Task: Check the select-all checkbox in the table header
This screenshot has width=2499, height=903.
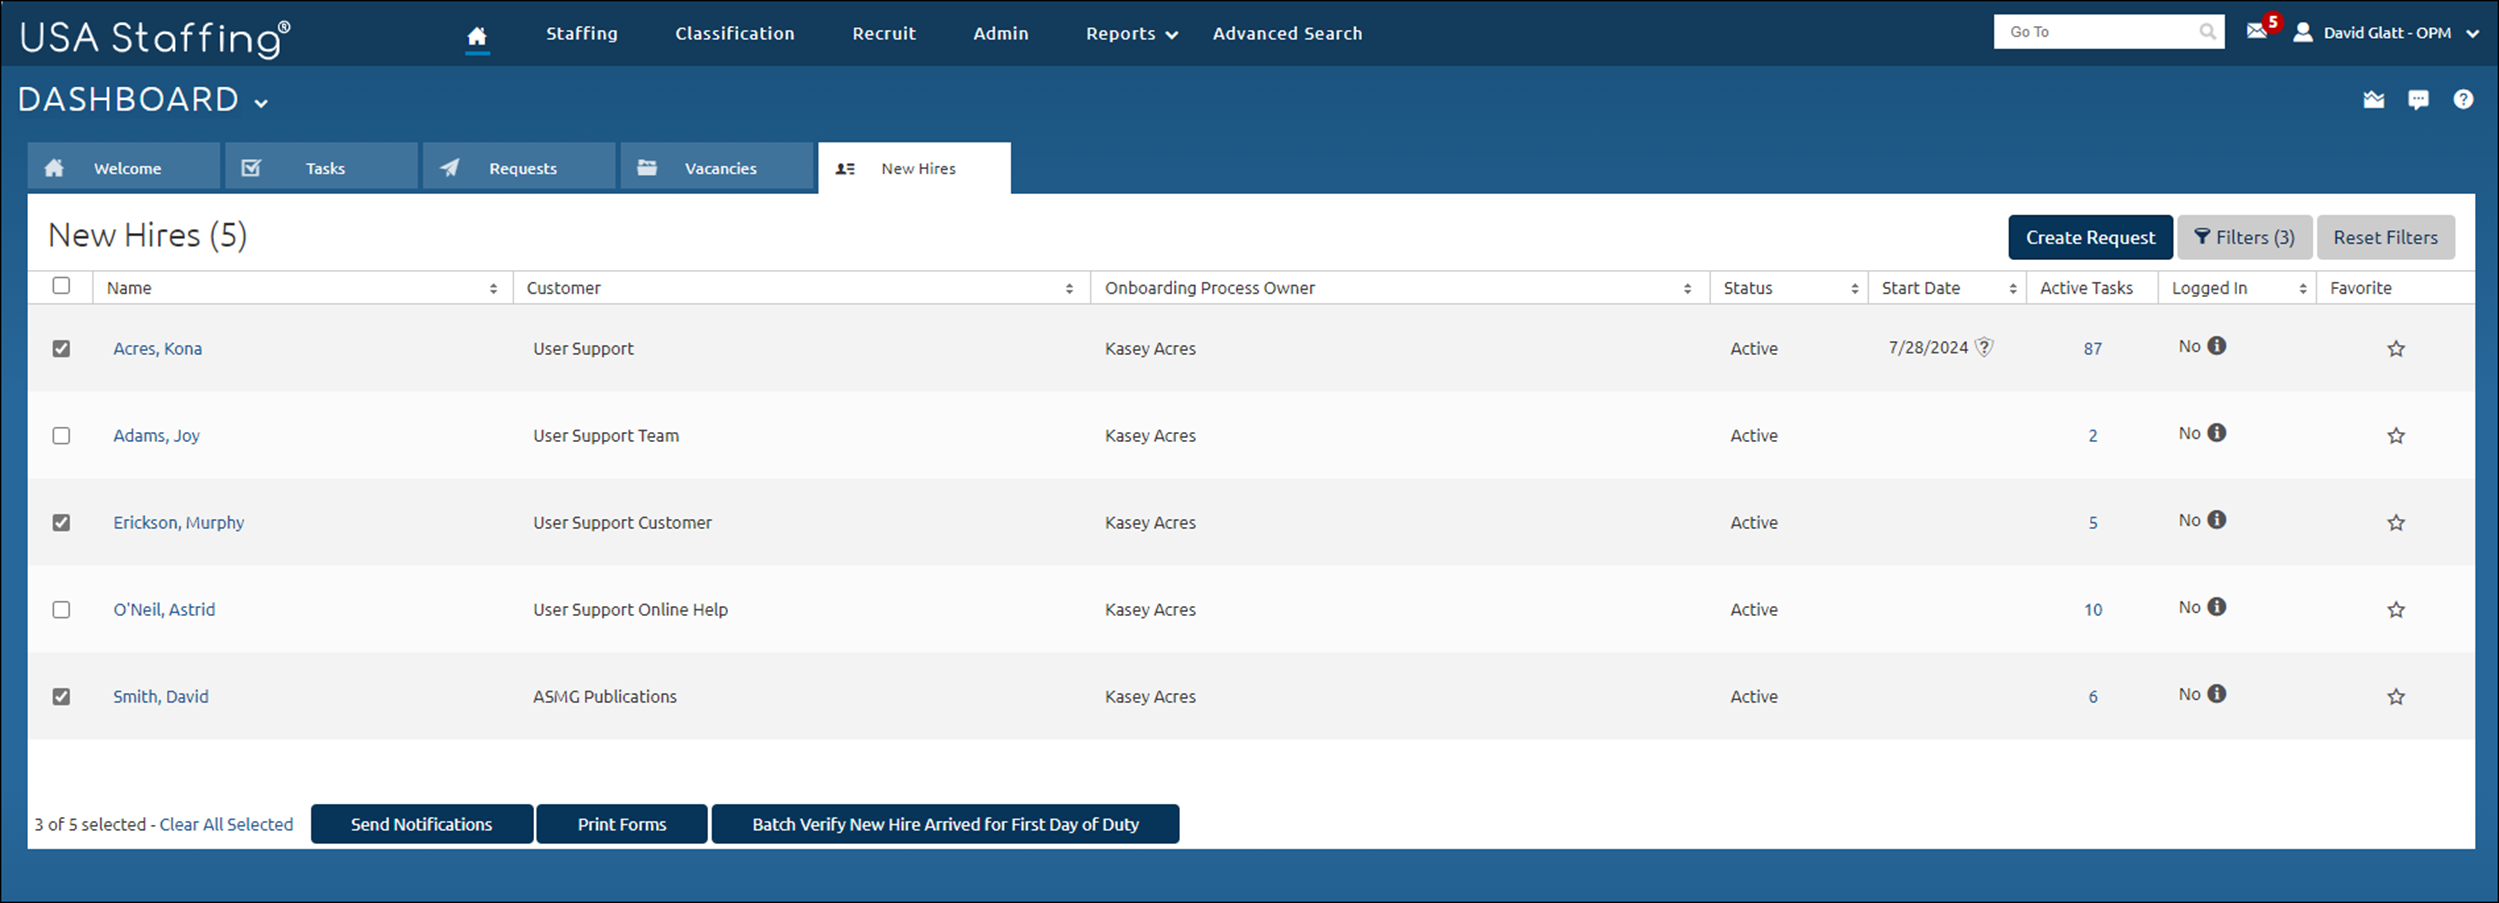Action: coord(61,287)
